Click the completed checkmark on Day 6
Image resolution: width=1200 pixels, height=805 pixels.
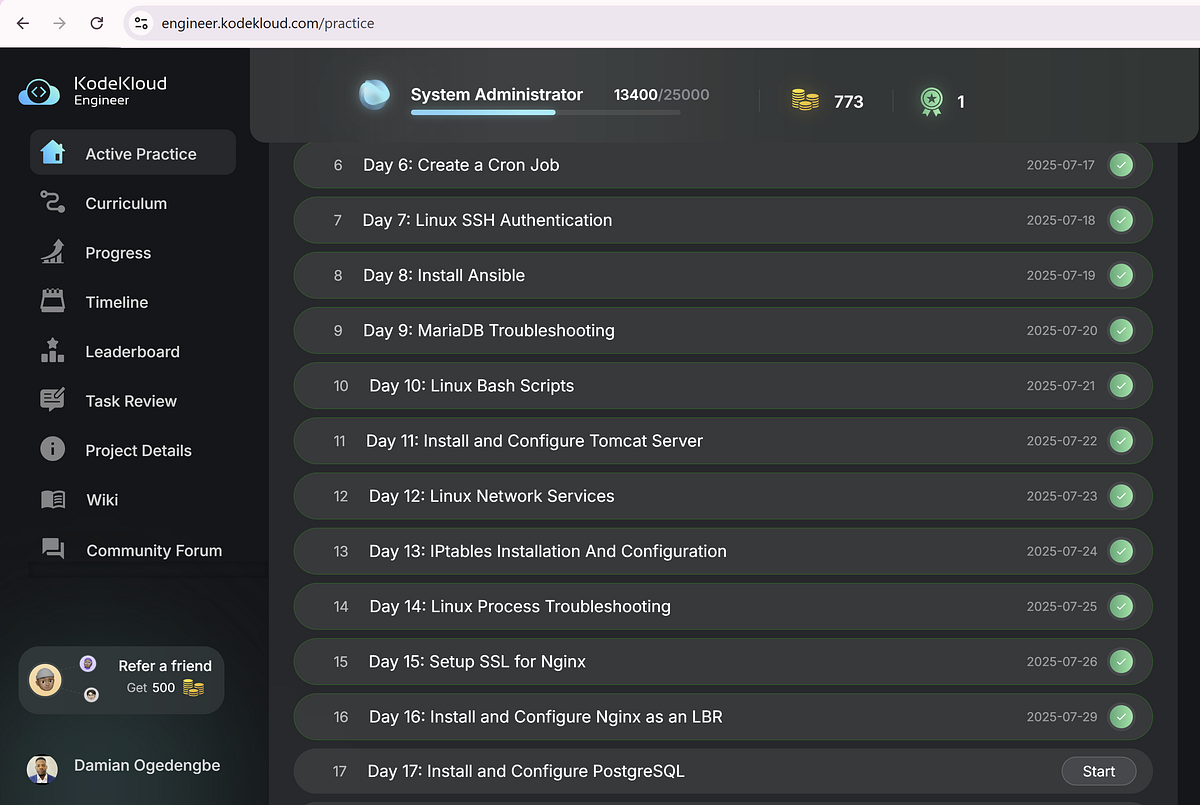click(1121, 164)
